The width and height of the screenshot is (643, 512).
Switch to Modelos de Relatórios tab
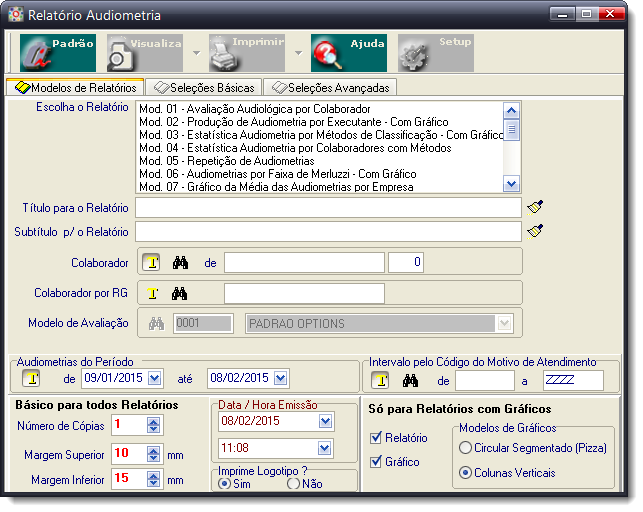coord(75,88)
